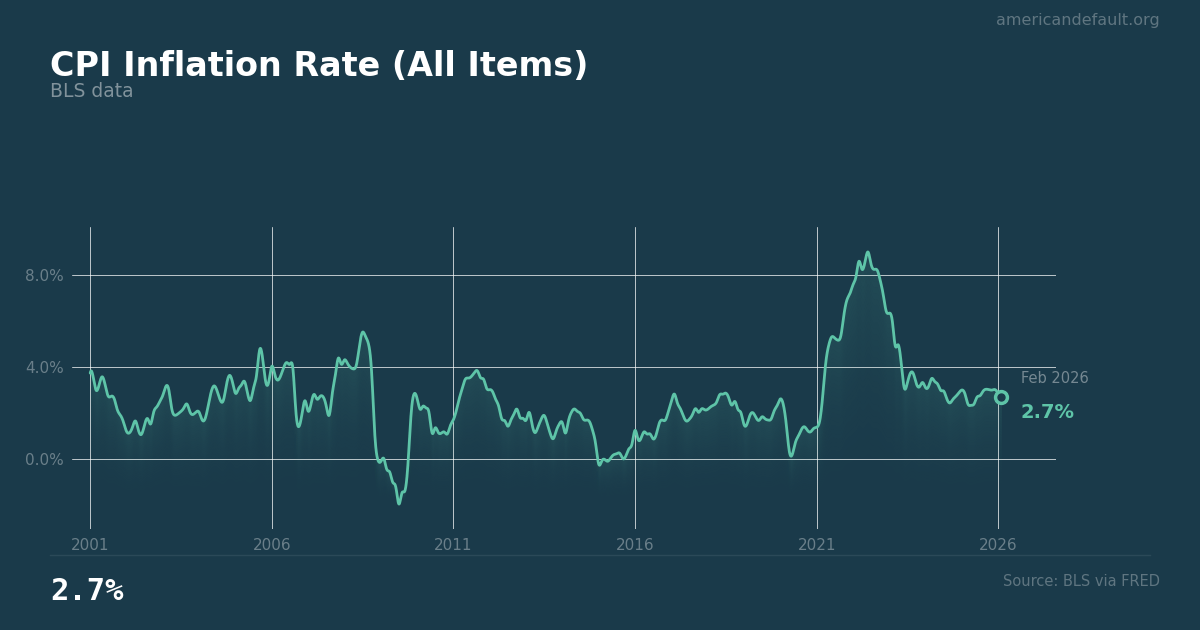Image resolution: width=1200 pixels, height=630 pixels.
Task: Select the 2021 x-axis tick label
Action: 817,545
